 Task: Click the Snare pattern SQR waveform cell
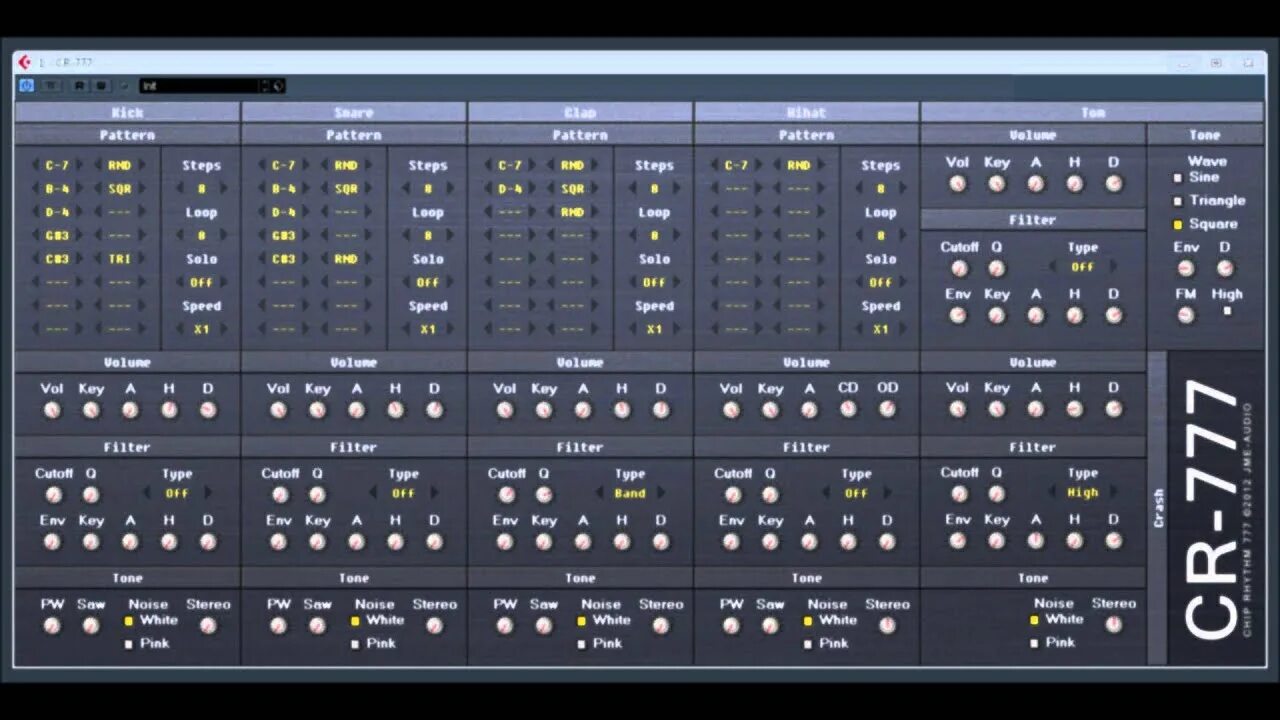point(346,189)
